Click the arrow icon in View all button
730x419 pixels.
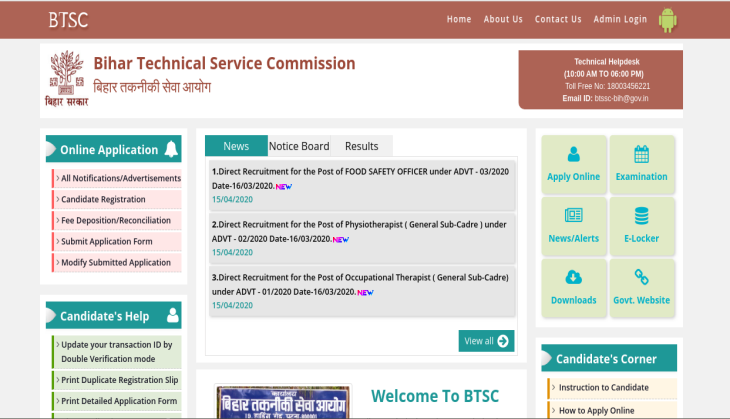click(x=503, y=341)
